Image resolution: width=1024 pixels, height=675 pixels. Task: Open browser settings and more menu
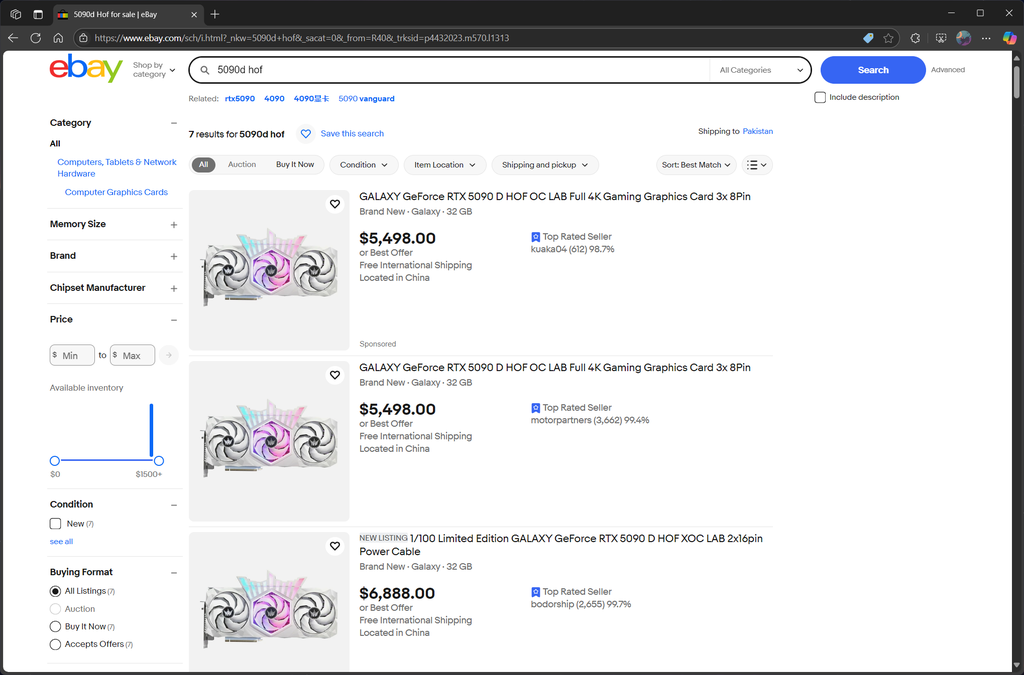click(x=986, y=38)
